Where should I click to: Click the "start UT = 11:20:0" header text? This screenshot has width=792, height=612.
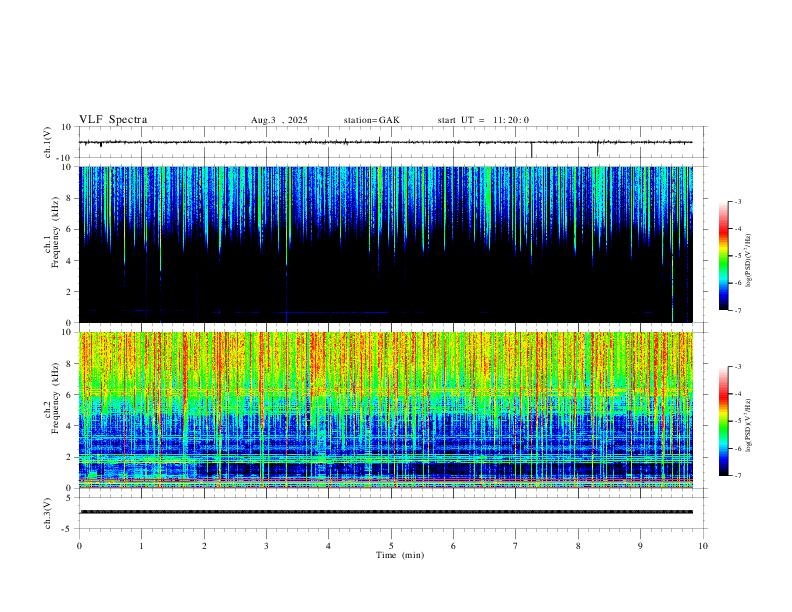coord(483,120)
